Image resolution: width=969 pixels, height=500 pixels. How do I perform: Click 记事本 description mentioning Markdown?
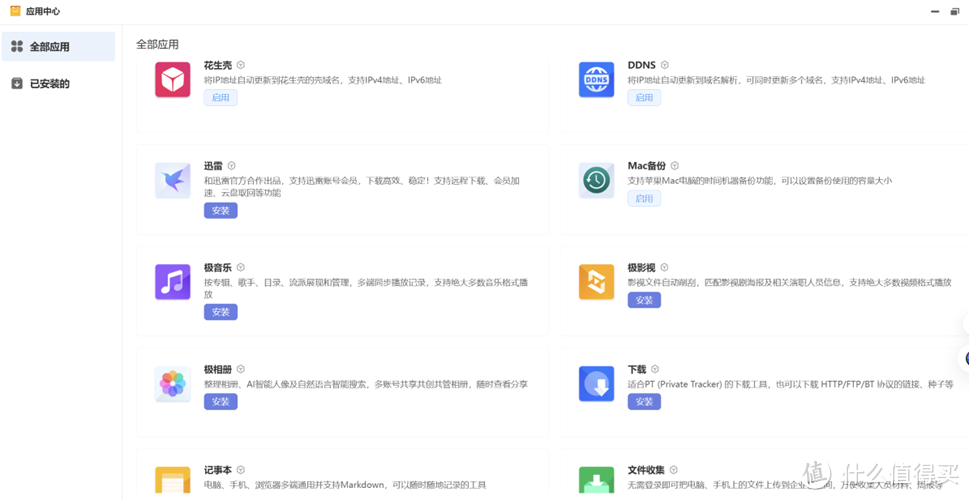(x=345, y=485)
